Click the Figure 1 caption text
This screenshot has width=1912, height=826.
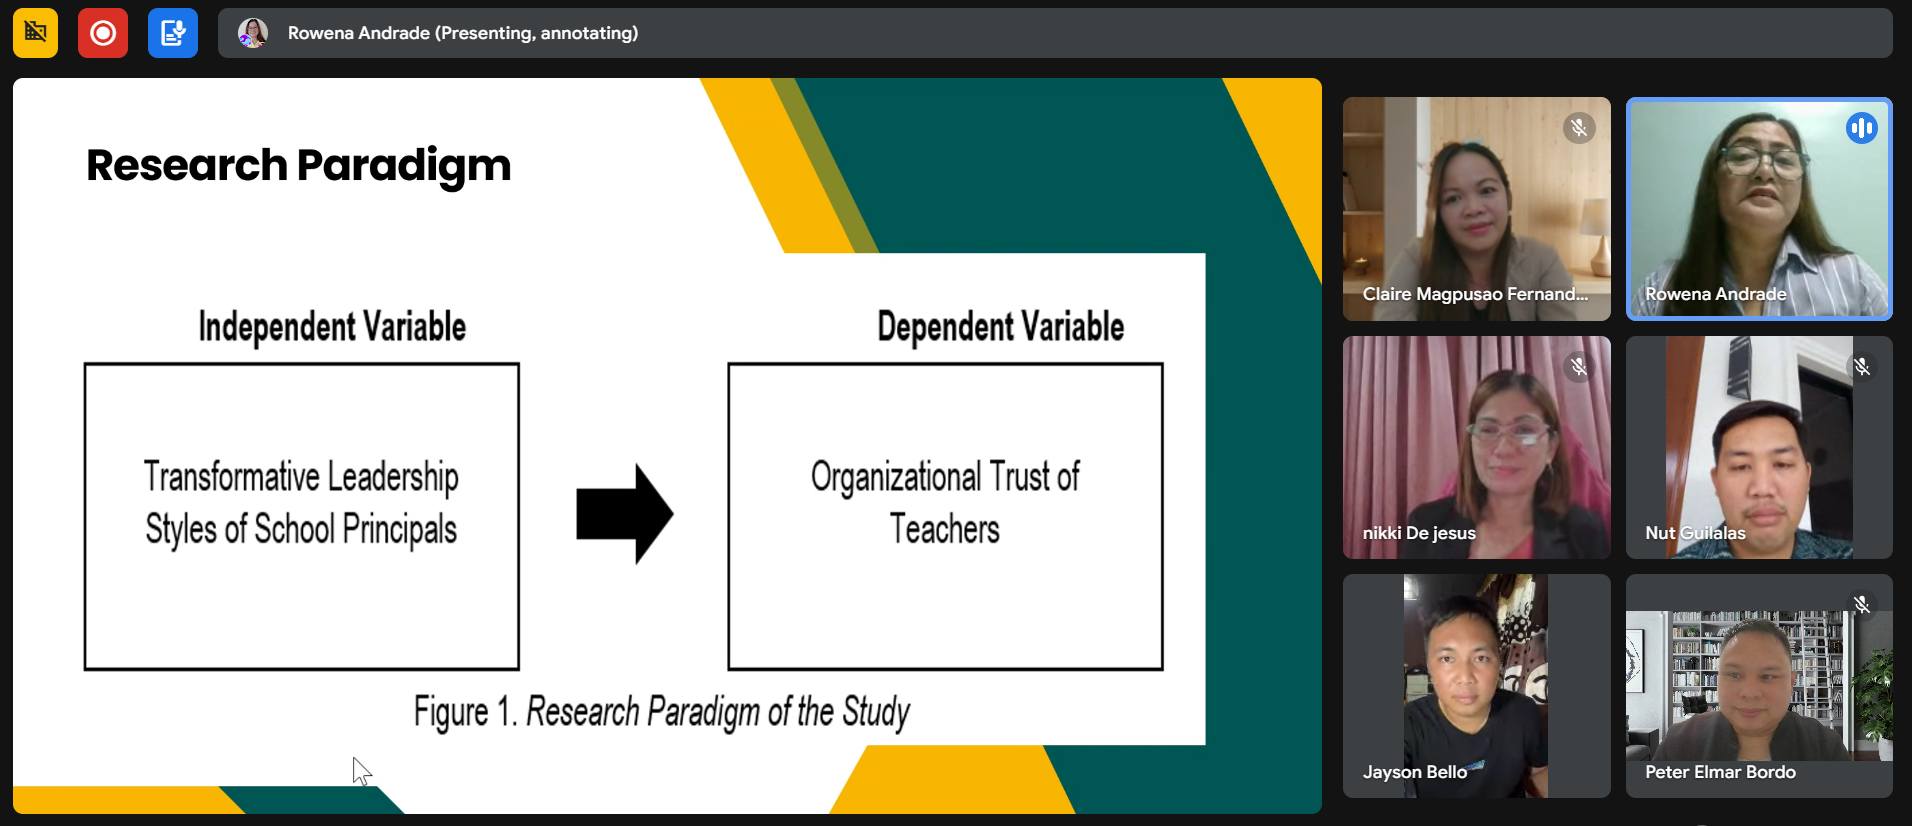pyautogui.click(x=661, y=712)
